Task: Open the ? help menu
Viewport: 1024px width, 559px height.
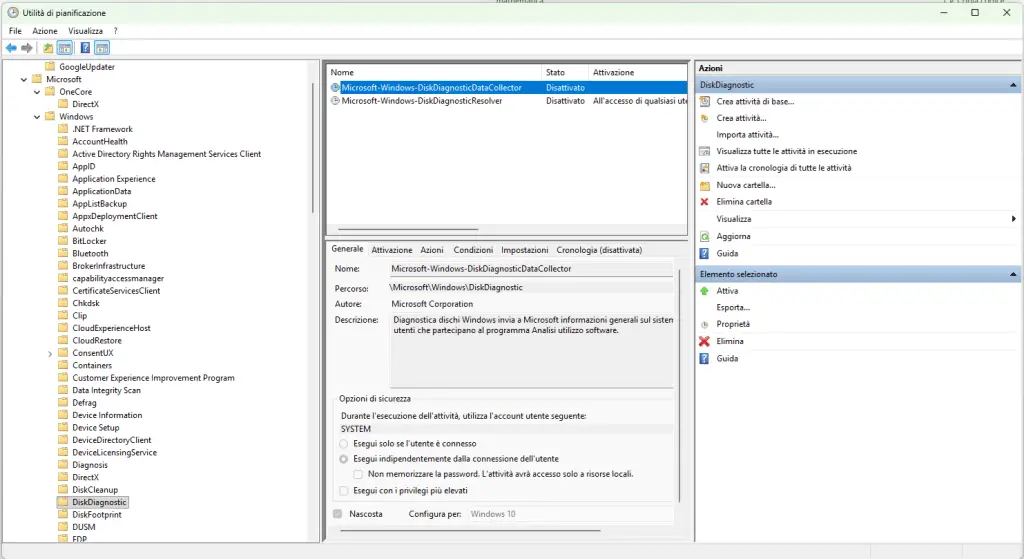Action: tap(116, 31)
